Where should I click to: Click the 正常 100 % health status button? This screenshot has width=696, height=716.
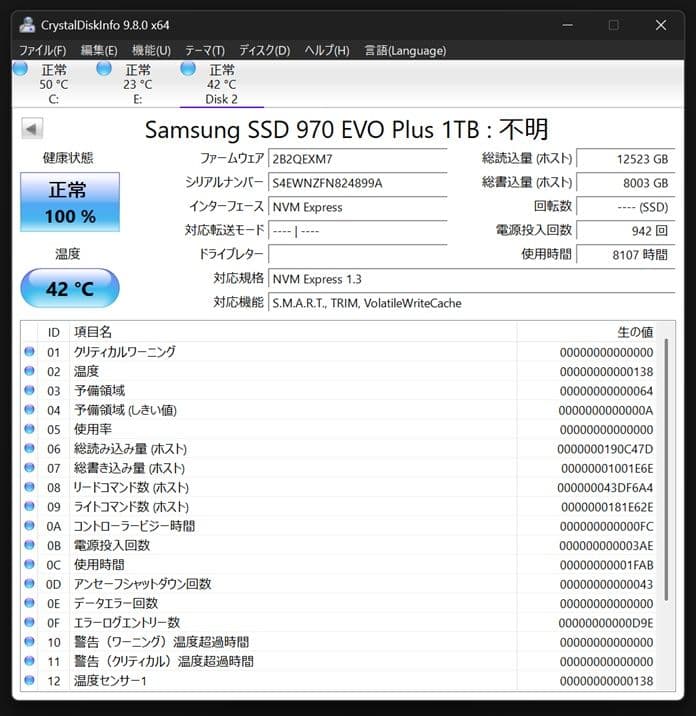70,202
